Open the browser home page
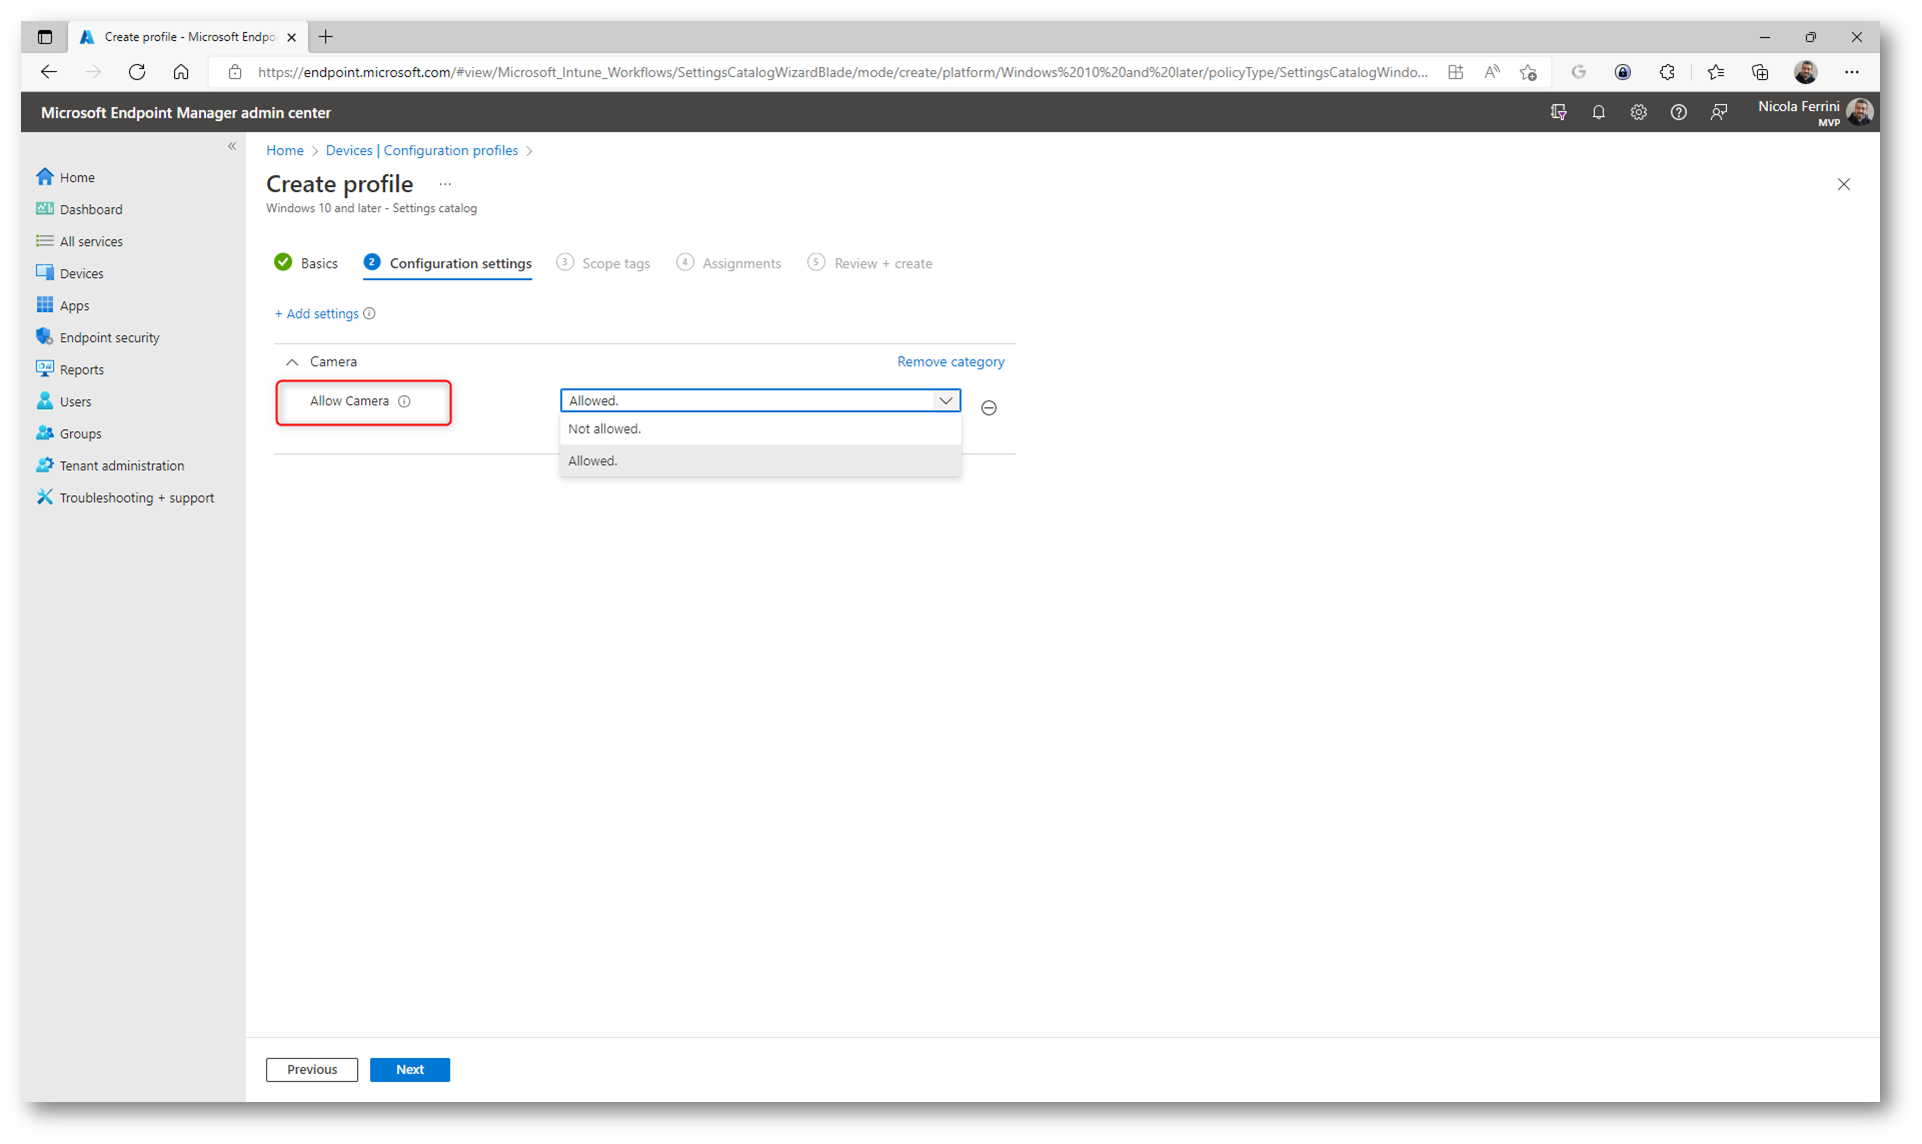Screen dimensions: 1922x1144 [181, 72]
